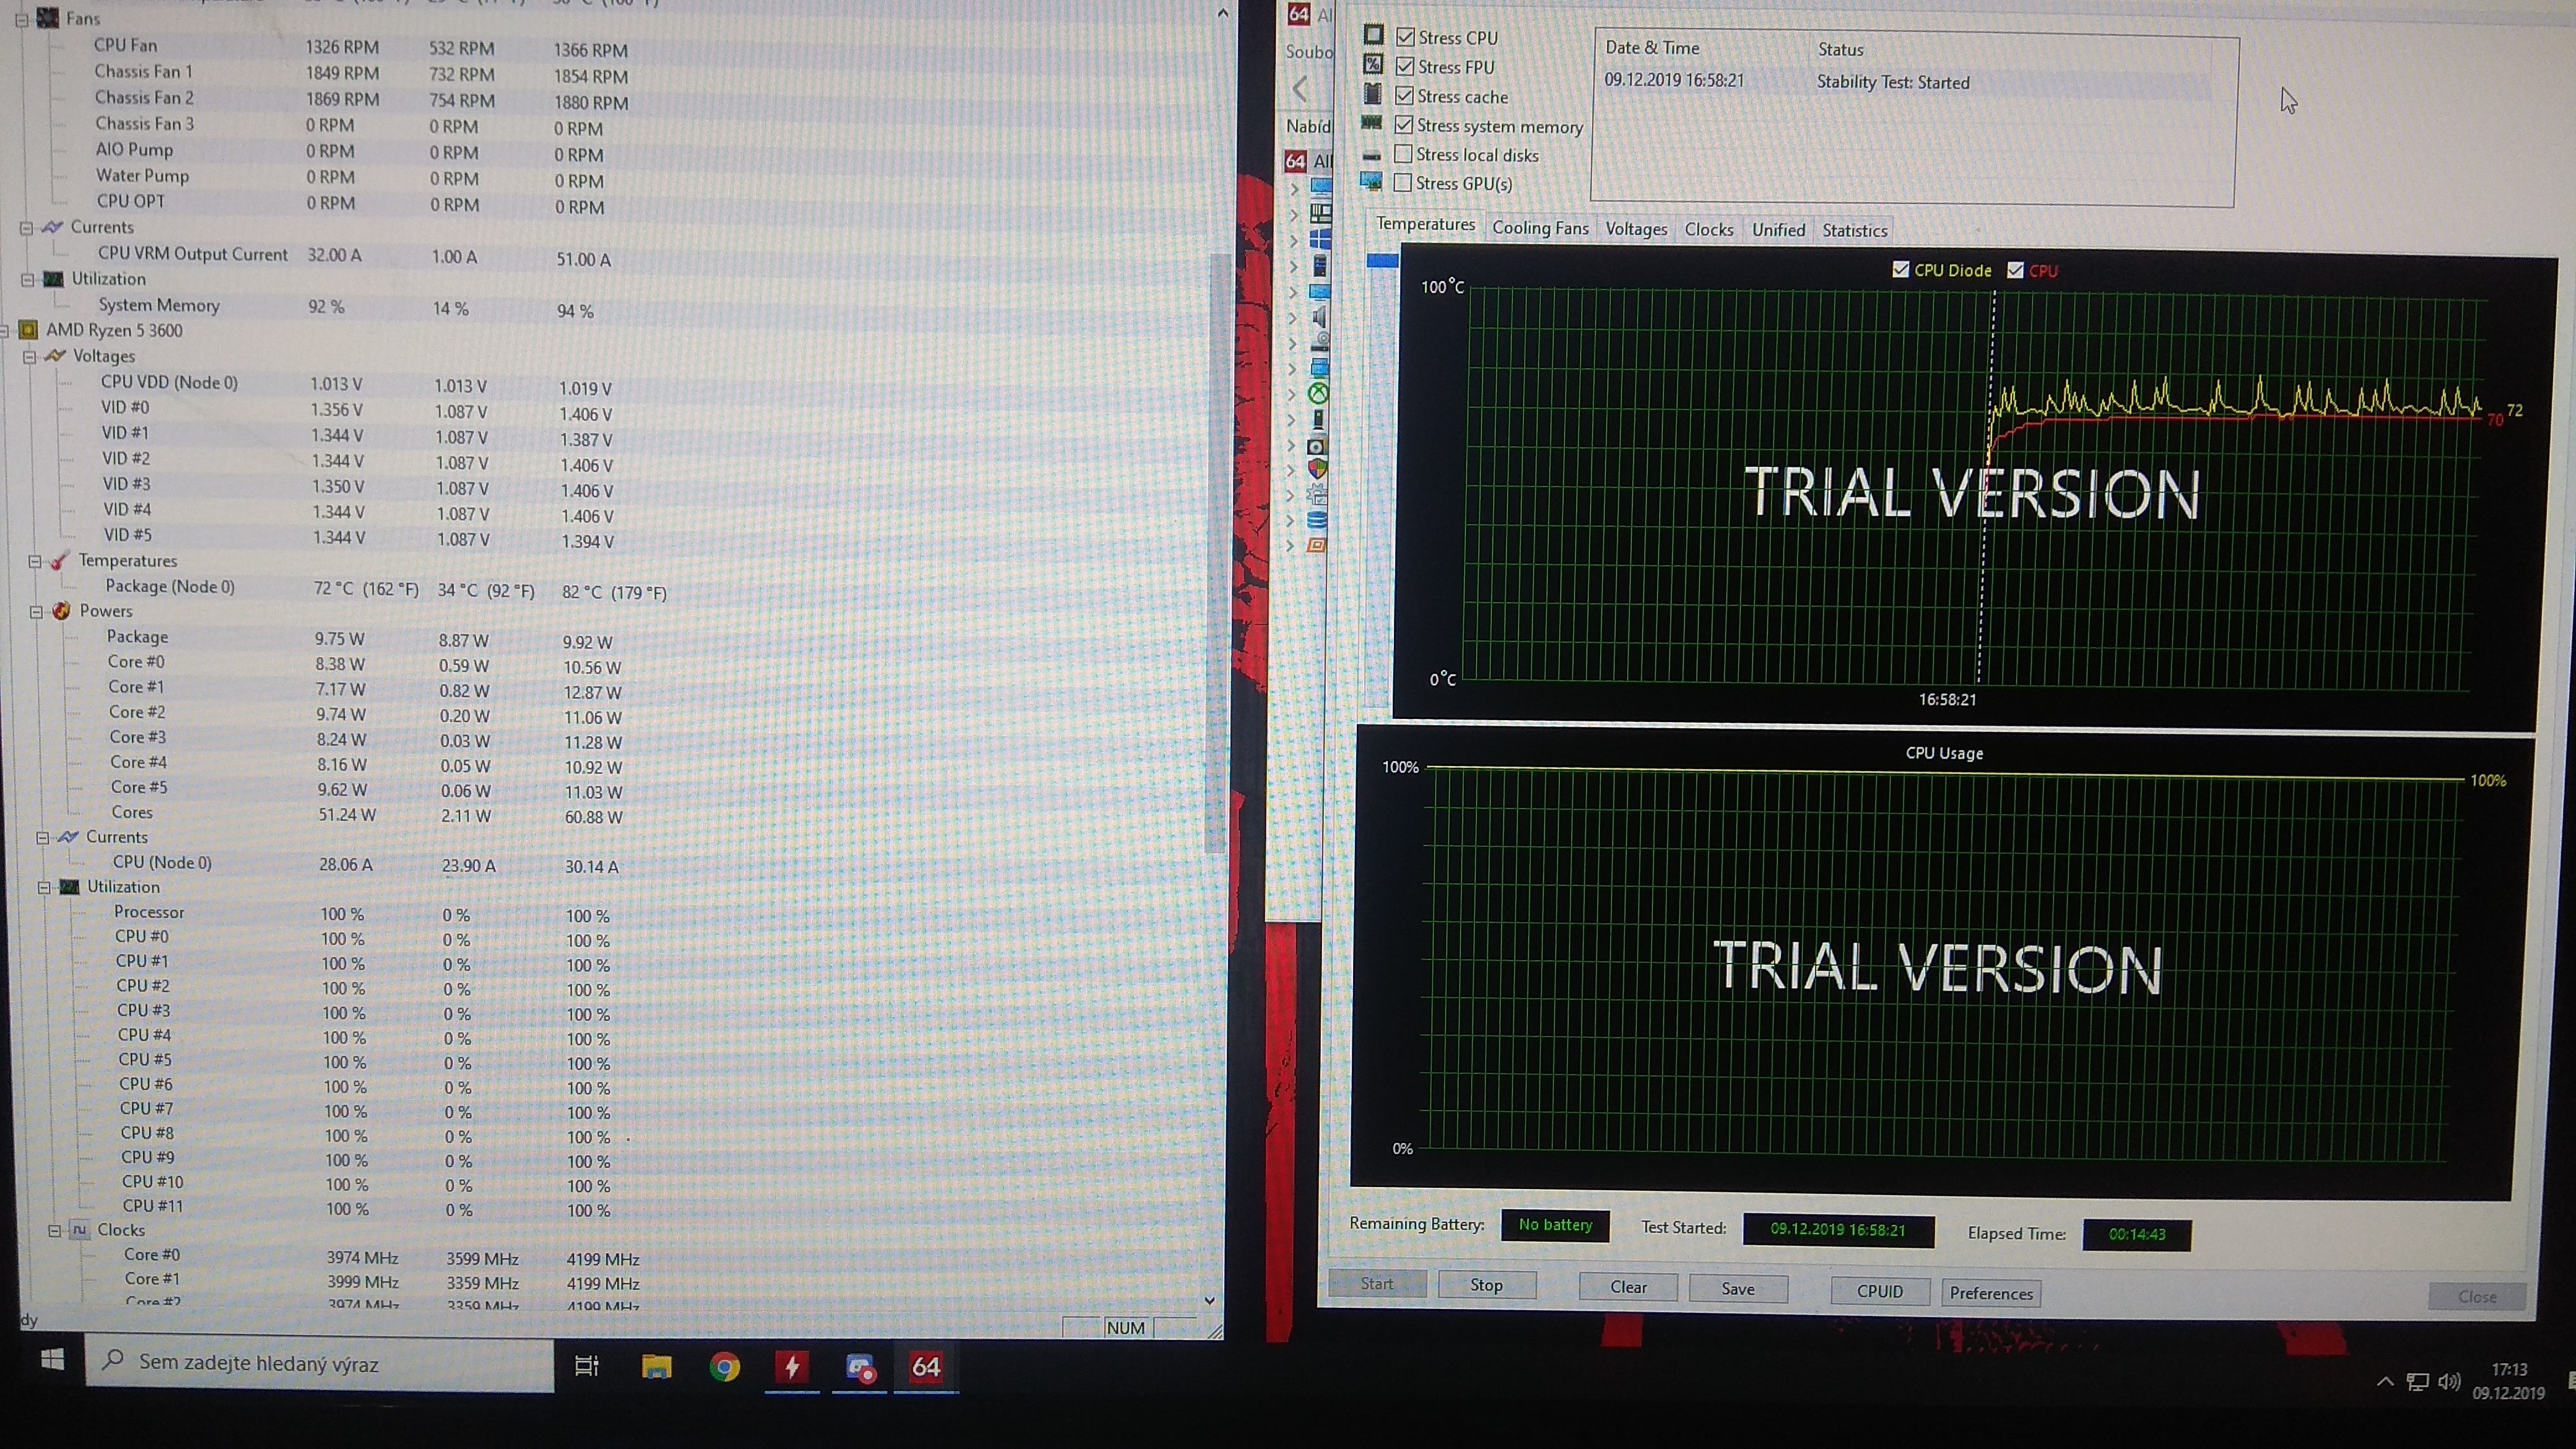Click the Windows operating system icon in sidebar
Screen dimensions: 2576x1449
click(1320, 239)
